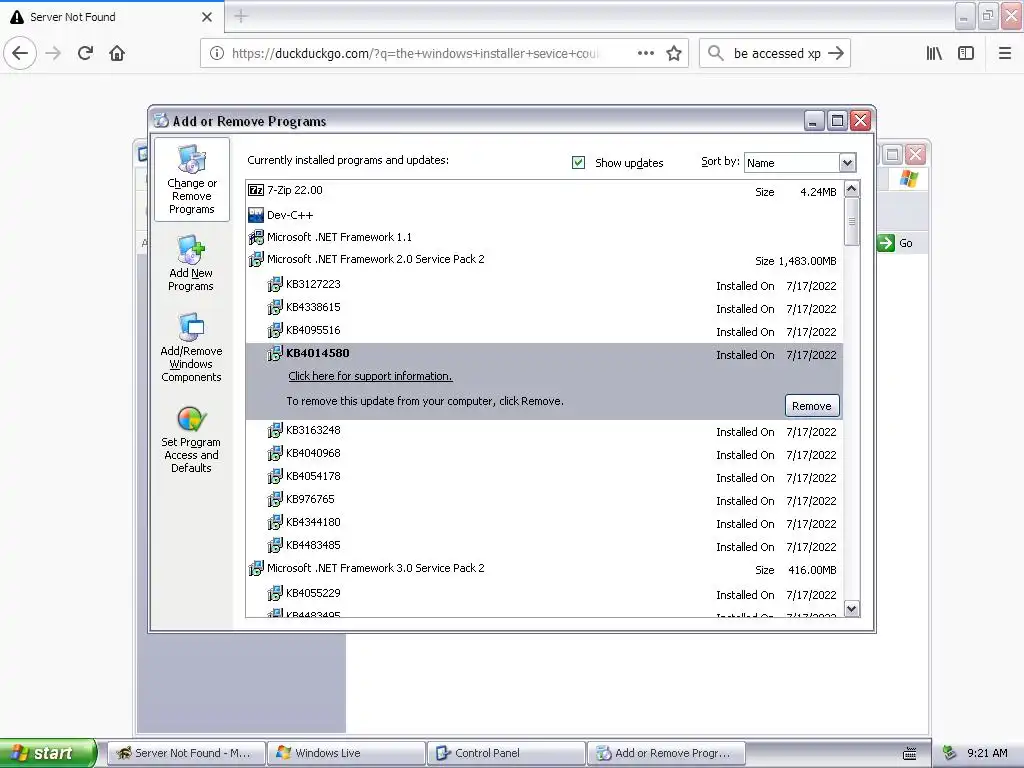Select the KB976765 update row
The height and width of the screenshot is (768, 1024).
(x=545, y=500)
